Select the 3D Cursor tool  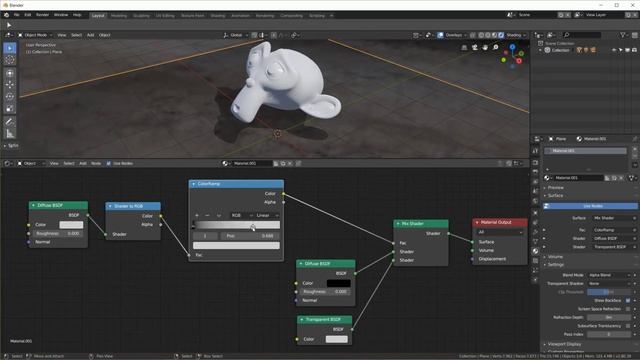tap(10, 60)
